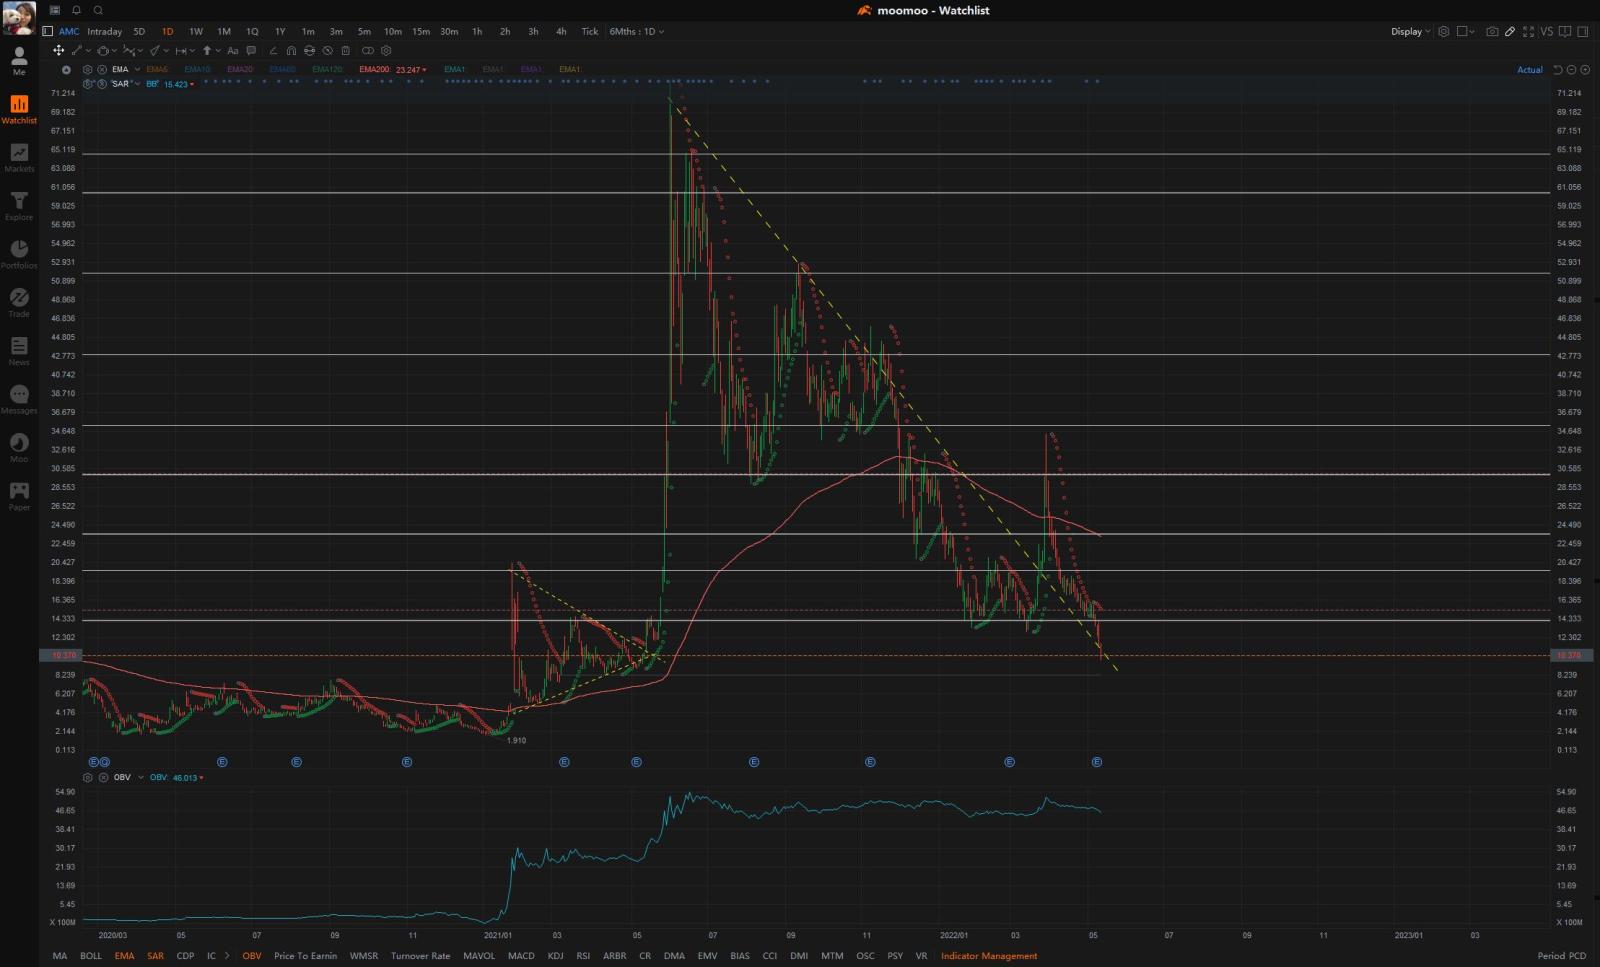Enter fullscreen chart mode
Image resolution: width=1600 pixels, height=967 pixels.
1528,31
